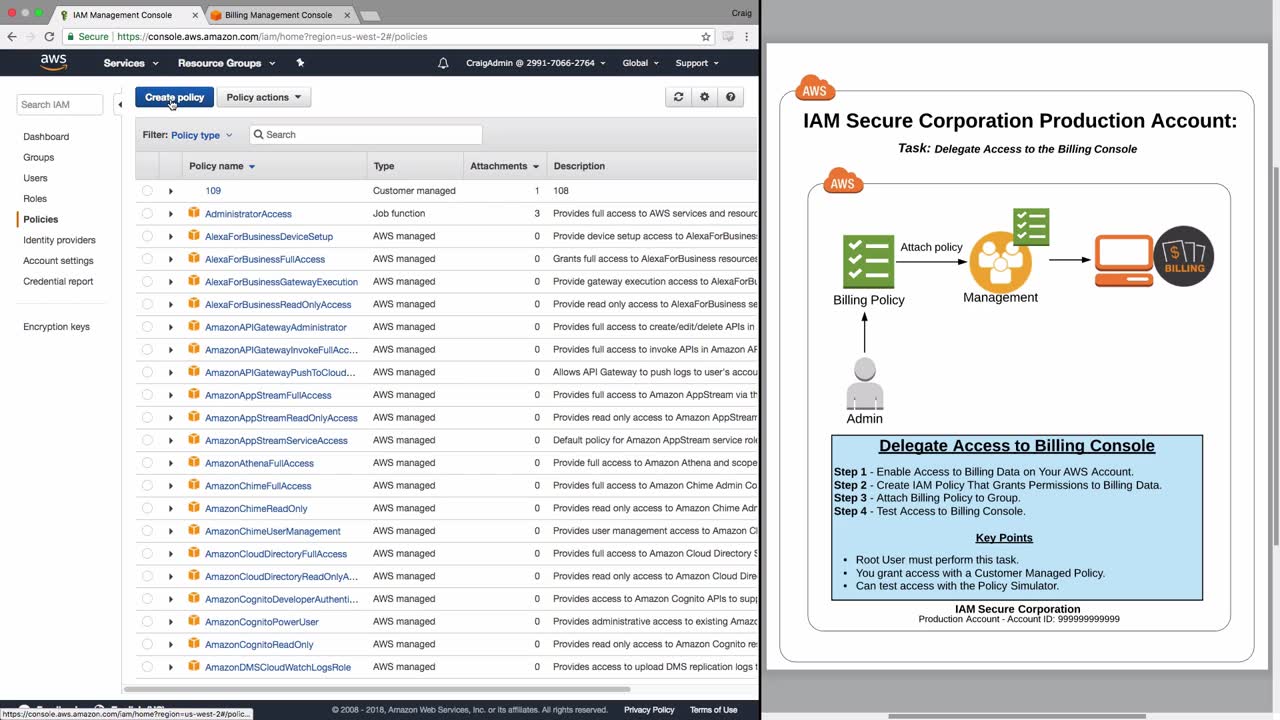Select the radio button for policy 109

(148, 191)
